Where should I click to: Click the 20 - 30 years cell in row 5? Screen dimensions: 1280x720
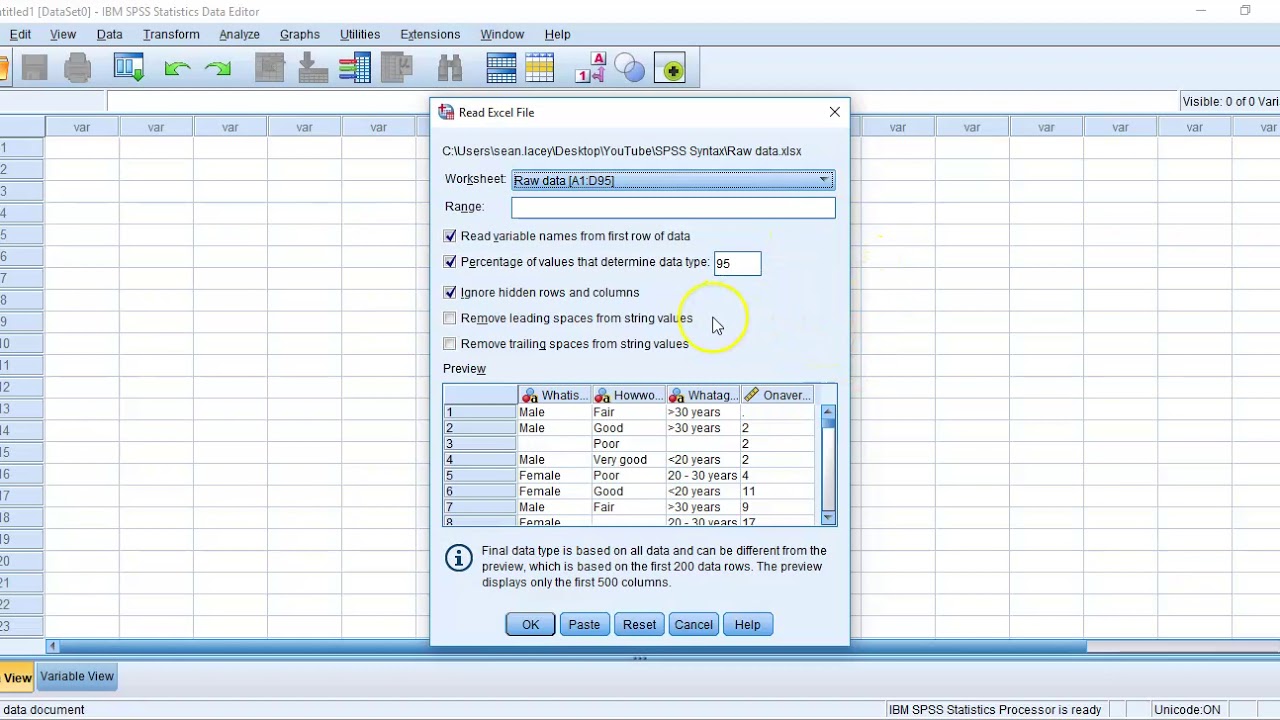[702, 476]
